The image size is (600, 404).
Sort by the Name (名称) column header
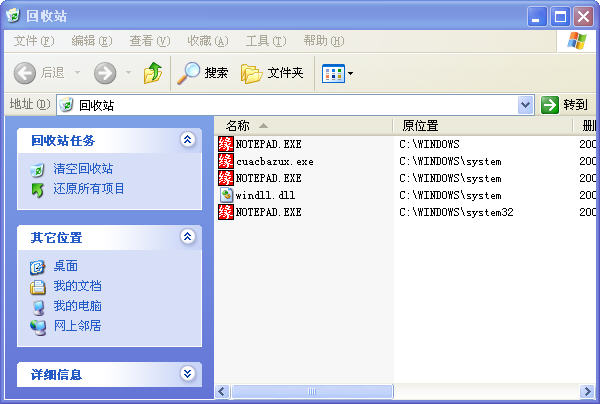pyautogui.click(x=304, y=125)
